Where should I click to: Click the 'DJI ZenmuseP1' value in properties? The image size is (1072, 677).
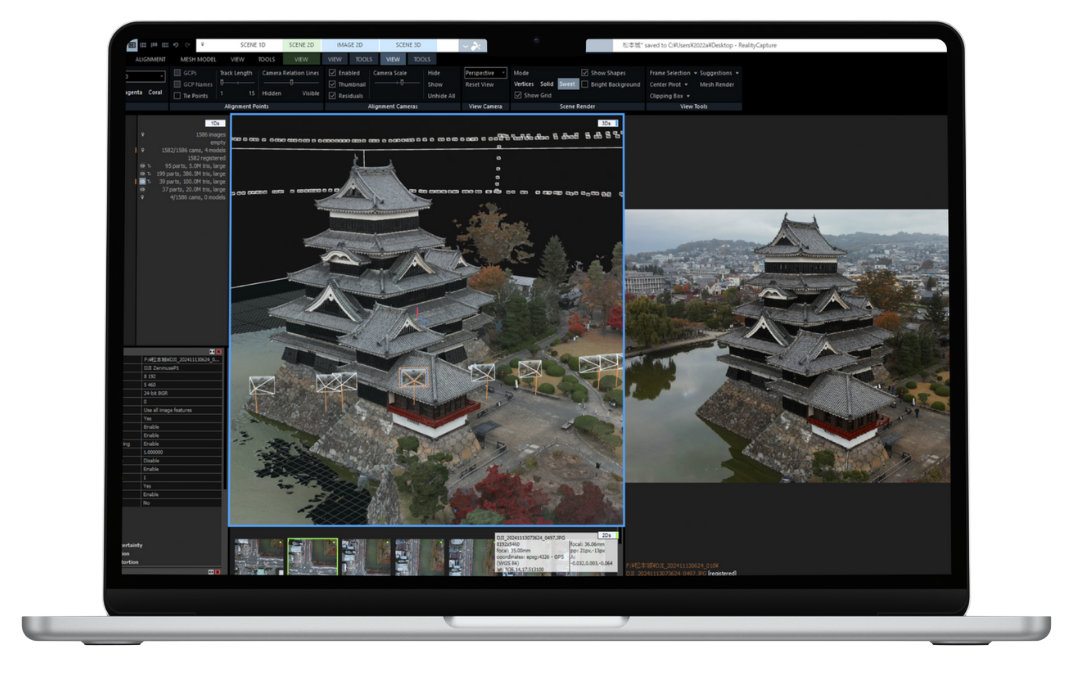pos(161,368)
